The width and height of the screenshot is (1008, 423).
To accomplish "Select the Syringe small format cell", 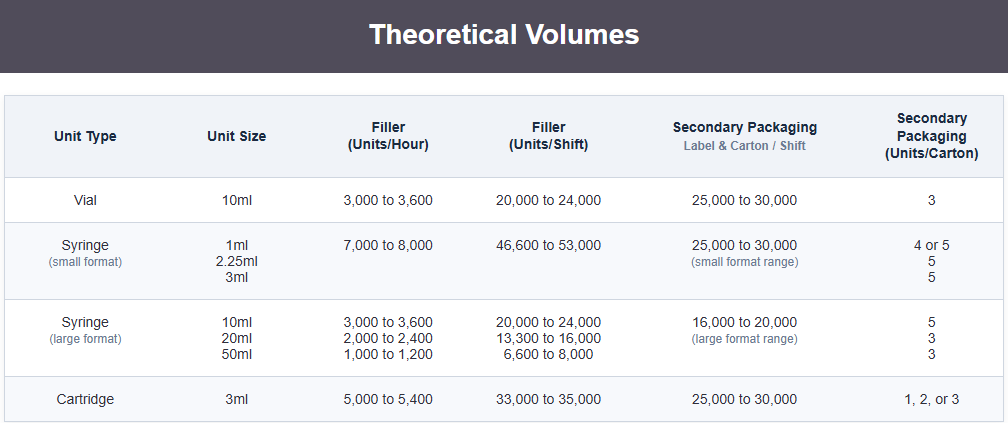I will 85,252.
